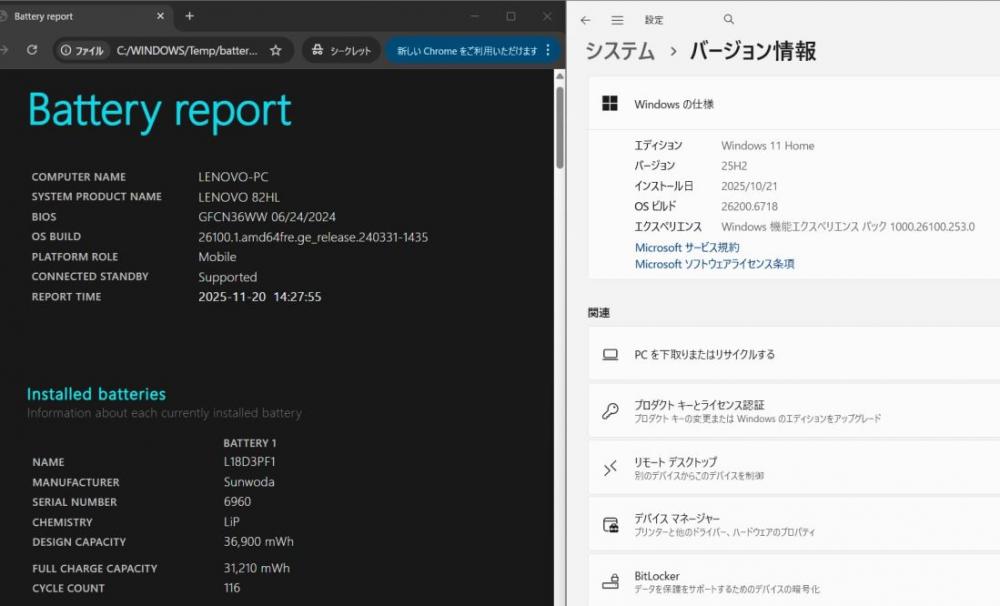Click the Settings back arrow

pos(585,20)
